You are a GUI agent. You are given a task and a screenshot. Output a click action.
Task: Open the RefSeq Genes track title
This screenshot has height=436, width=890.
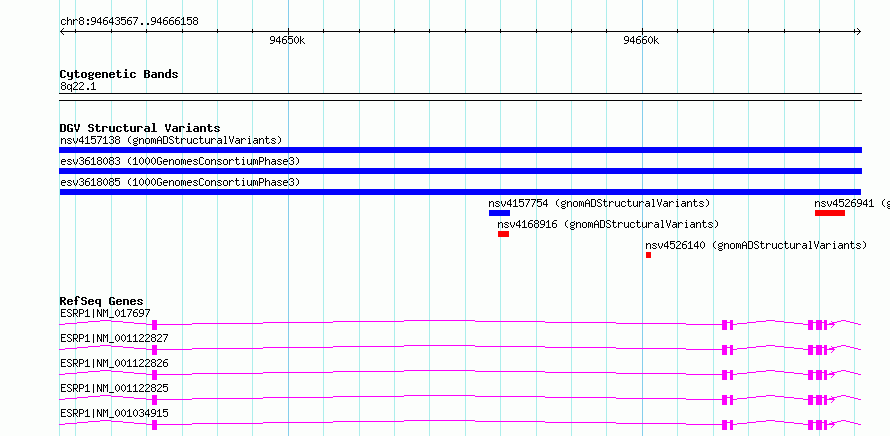point(102,301)
